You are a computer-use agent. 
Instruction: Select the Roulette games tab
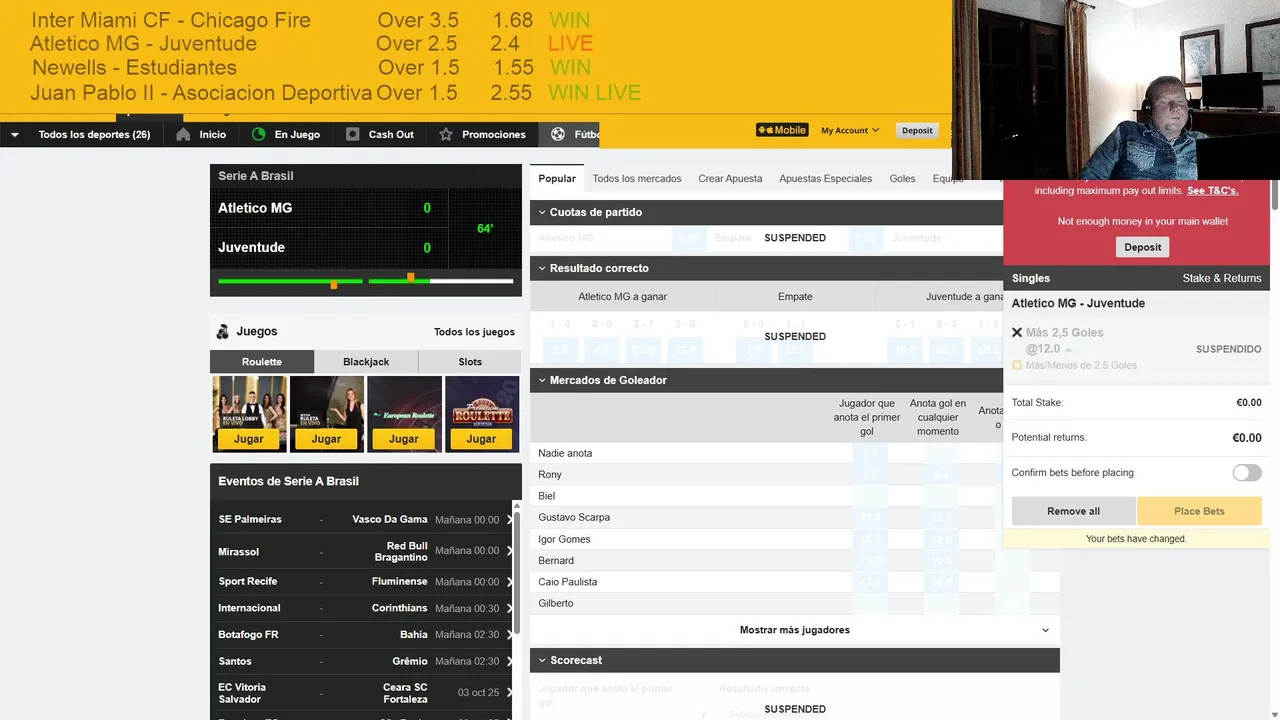[262, 362]
